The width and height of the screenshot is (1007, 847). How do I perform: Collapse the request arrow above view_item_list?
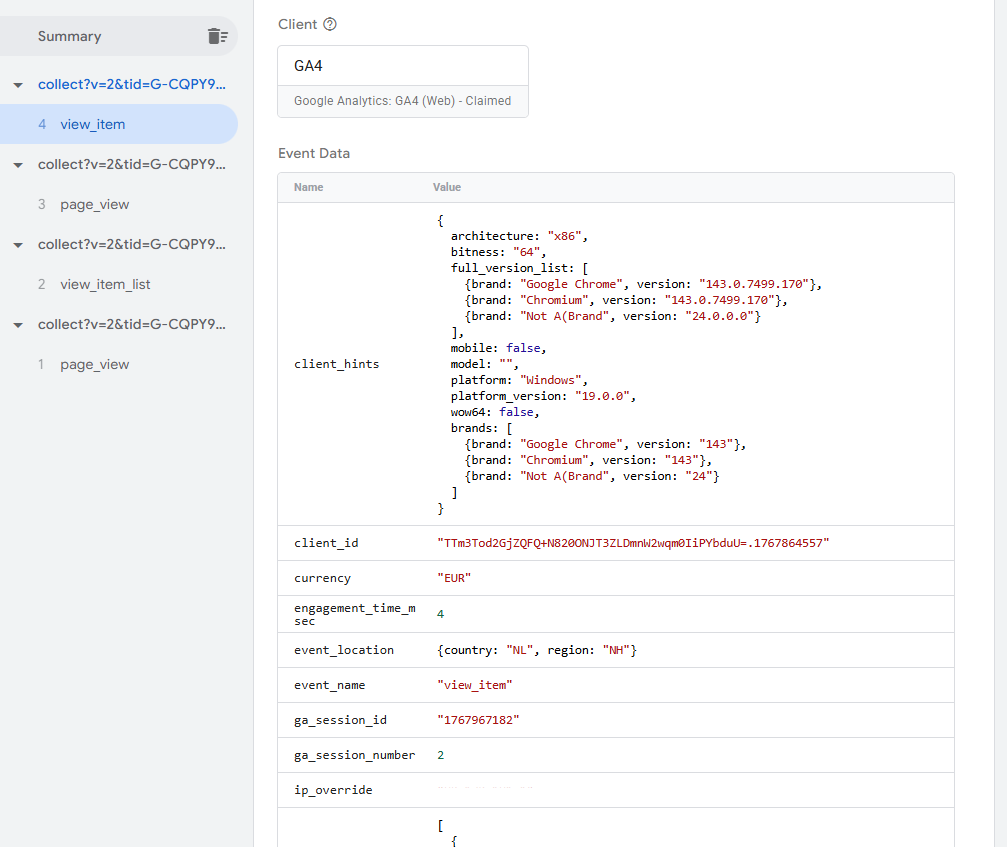[x=18, y=245]
